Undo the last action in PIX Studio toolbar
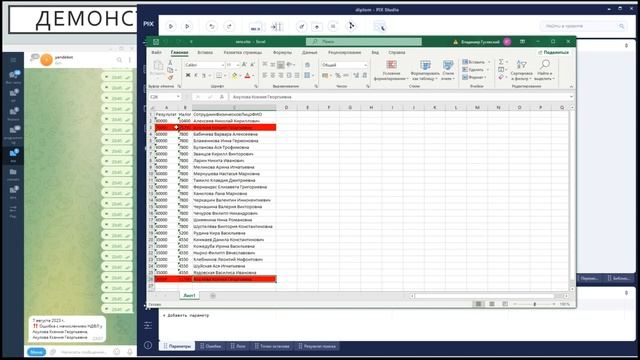The image size is (640, 360). [x=211, y=26]
